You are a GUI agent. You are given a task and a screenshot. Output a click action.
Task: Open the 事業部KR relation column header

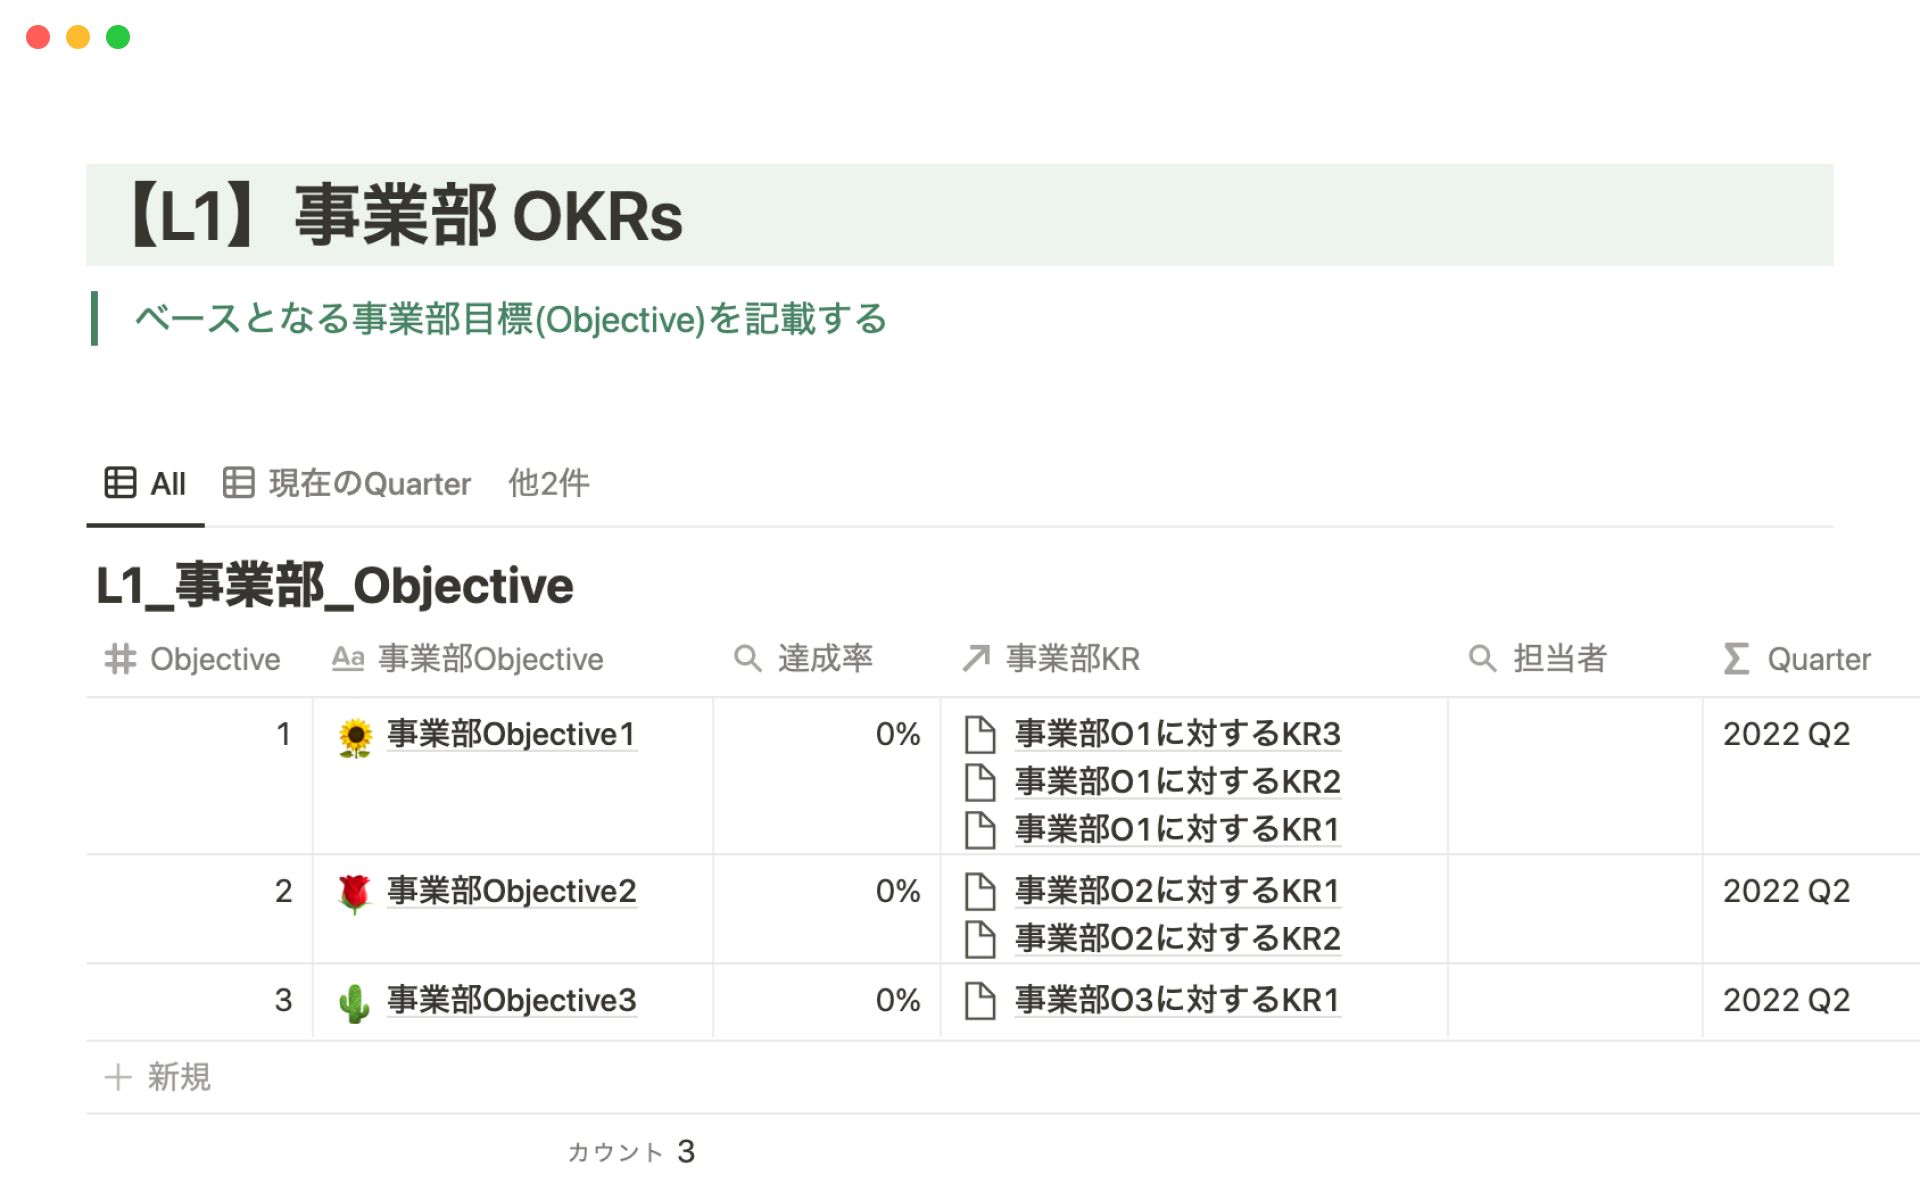tap(1071, 659)
